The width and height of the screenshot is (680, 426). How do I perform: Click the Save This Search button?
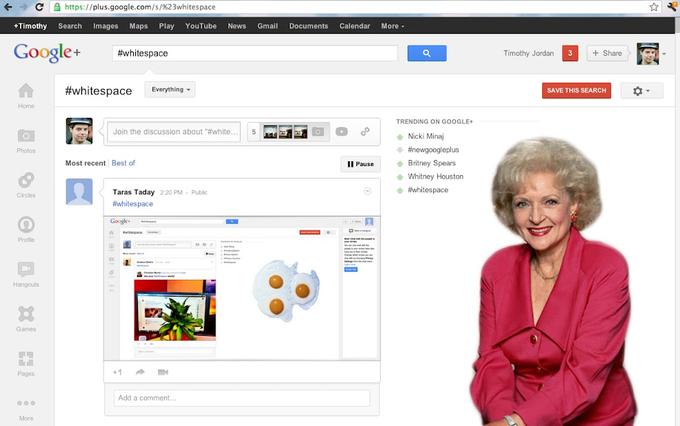pos(576,91)
